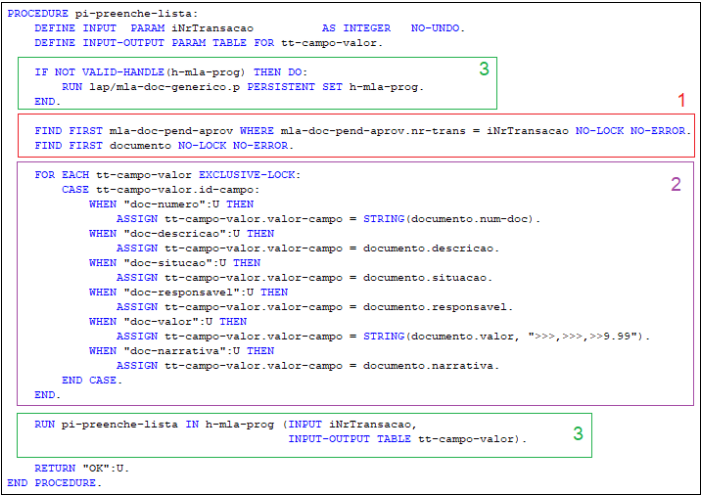Click the 'RETURN "OK":U.' line

[x=82, y=468]
